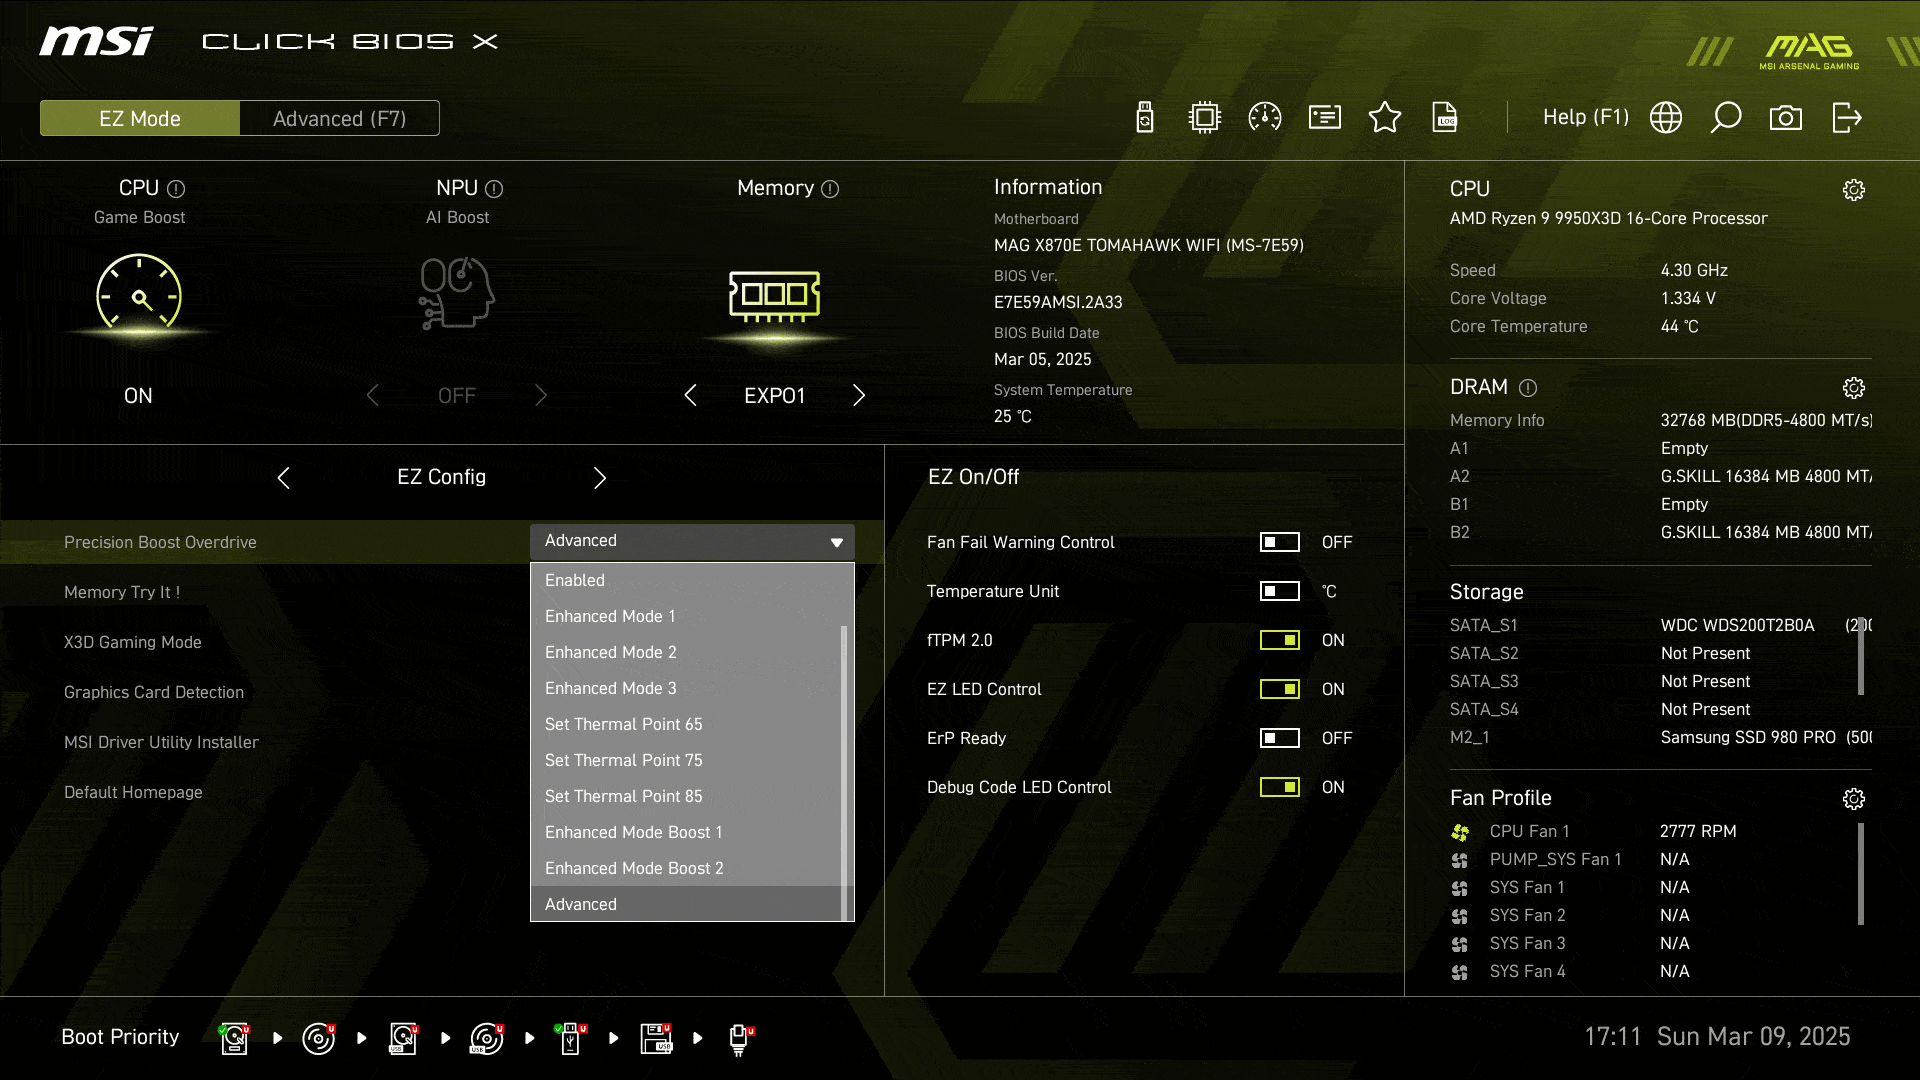Click the exit BIOS icon
This screenshot has width=1920, height=1080.
[x=1846, y=117]
